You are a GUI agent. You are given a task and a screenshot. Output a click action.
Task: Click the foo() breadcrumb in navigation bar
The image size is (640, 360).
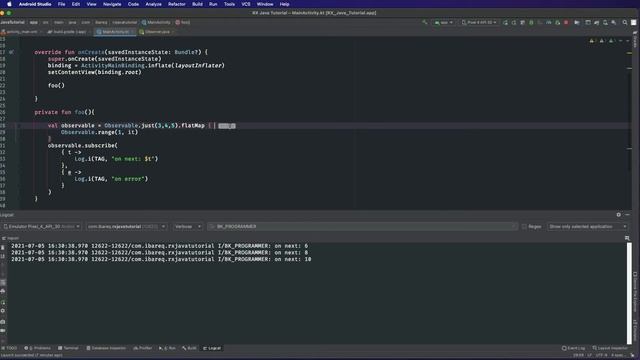click(183, 22)
